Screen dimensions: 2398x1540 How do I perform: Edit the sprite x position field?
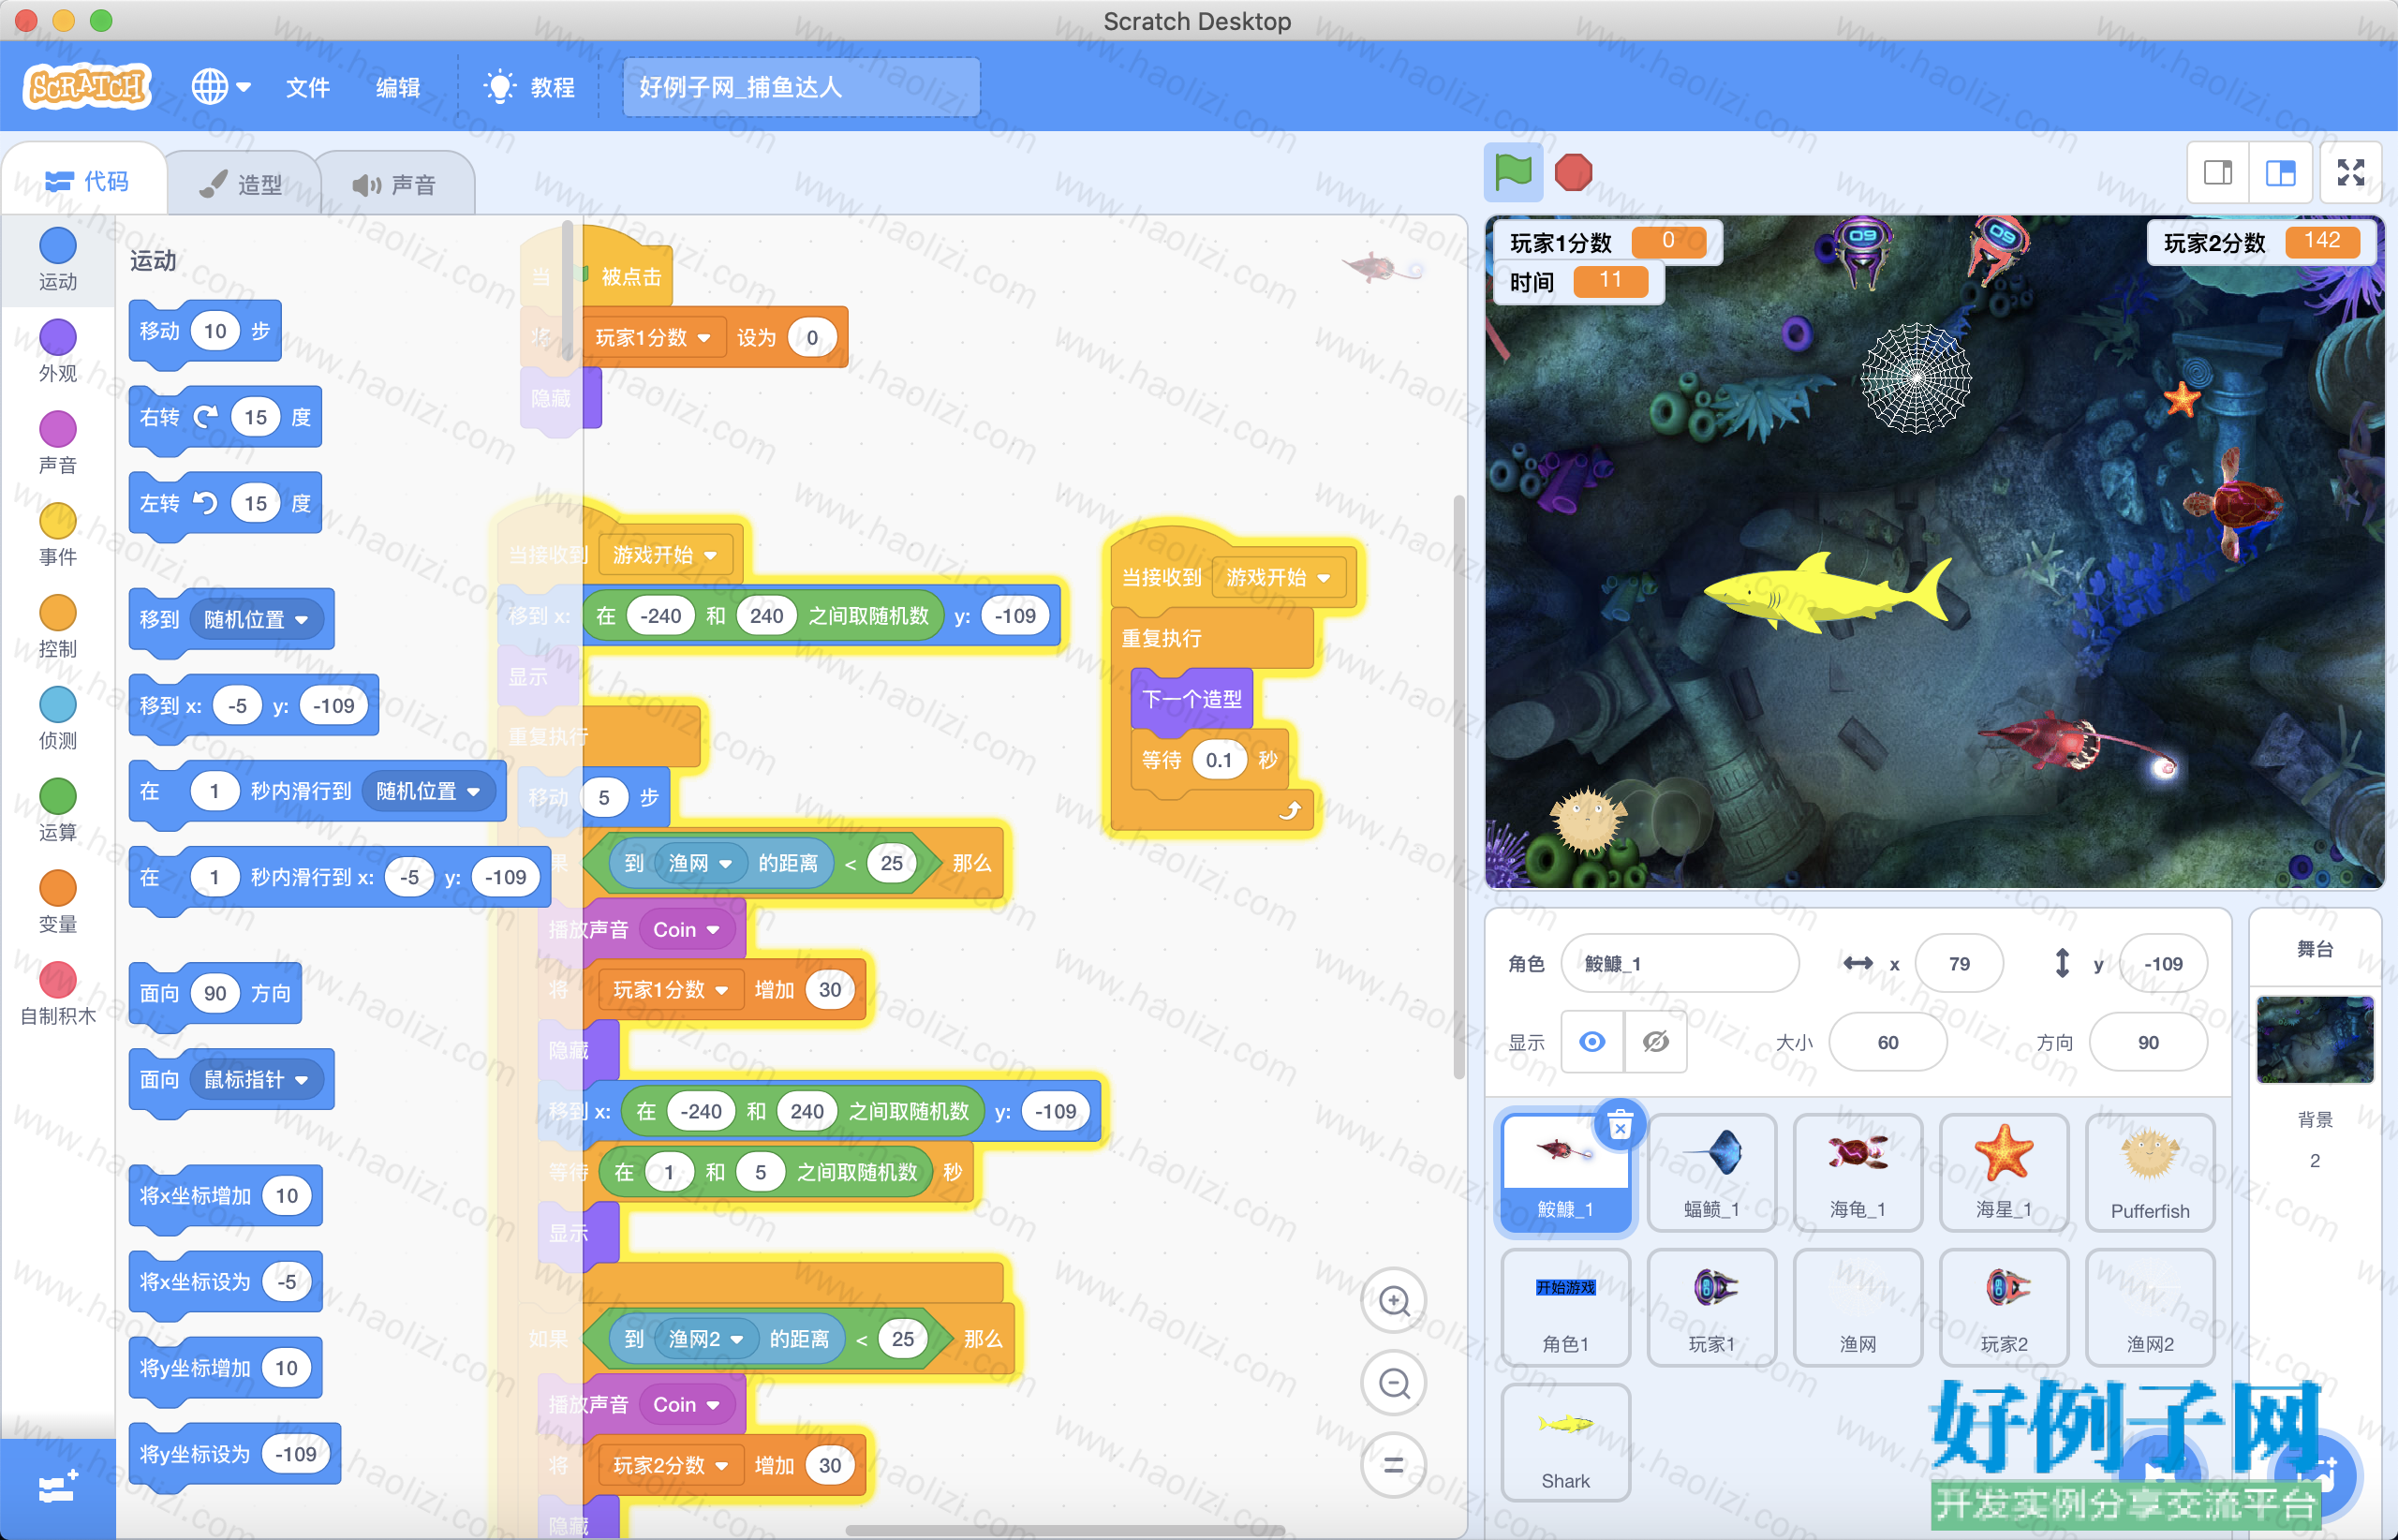click(1958, 963)
